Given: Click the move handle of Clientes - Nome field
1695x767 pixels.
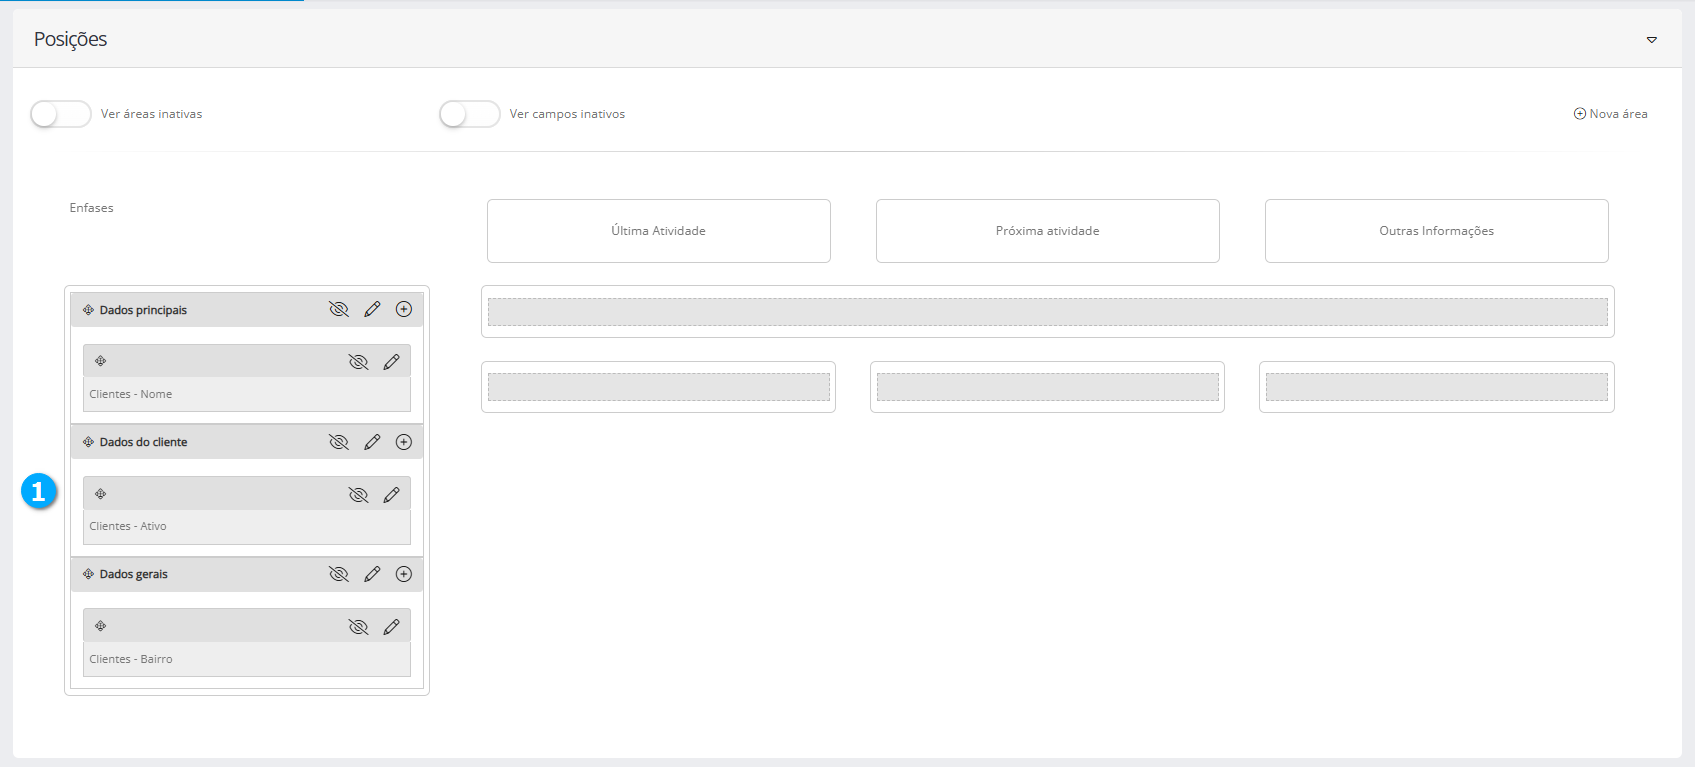Looking at the screenshot, I should [101, 361].
